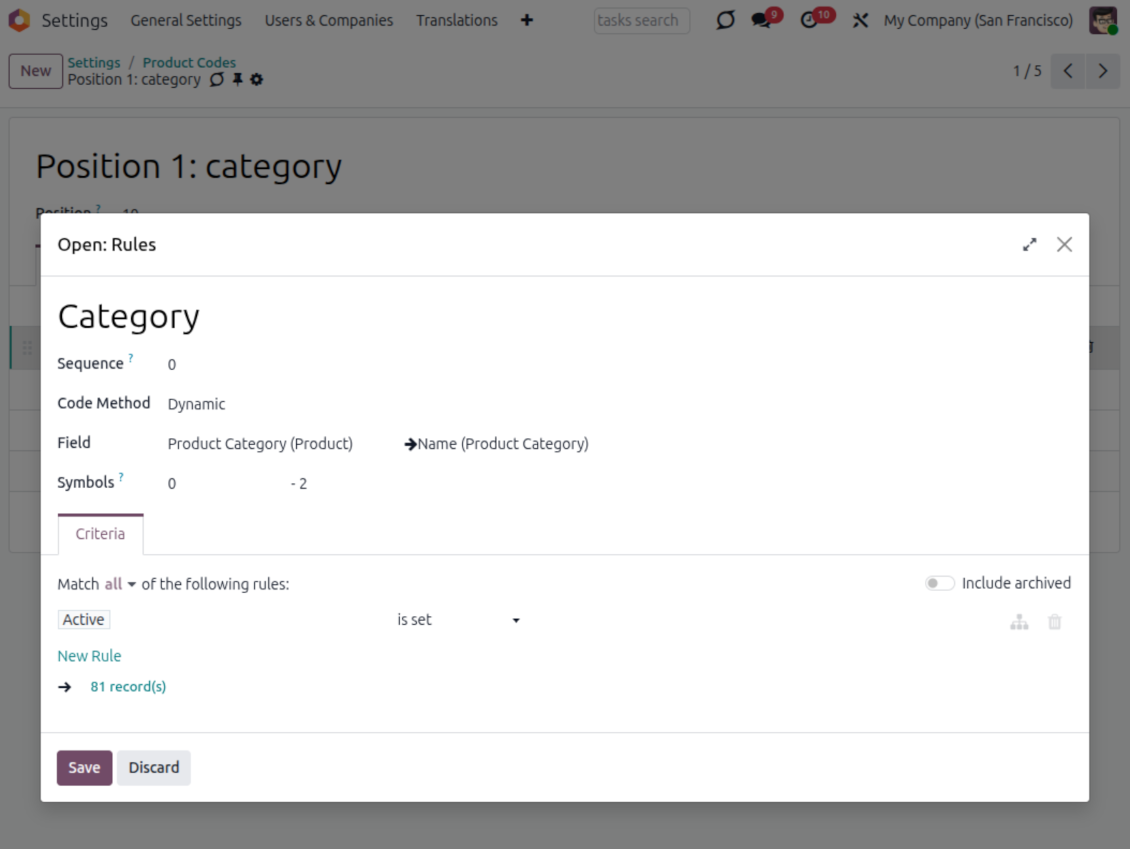Open the Match all dropdown
Image resolution: width=1130 pixels, height=849 pixels.
coord(120,584)
